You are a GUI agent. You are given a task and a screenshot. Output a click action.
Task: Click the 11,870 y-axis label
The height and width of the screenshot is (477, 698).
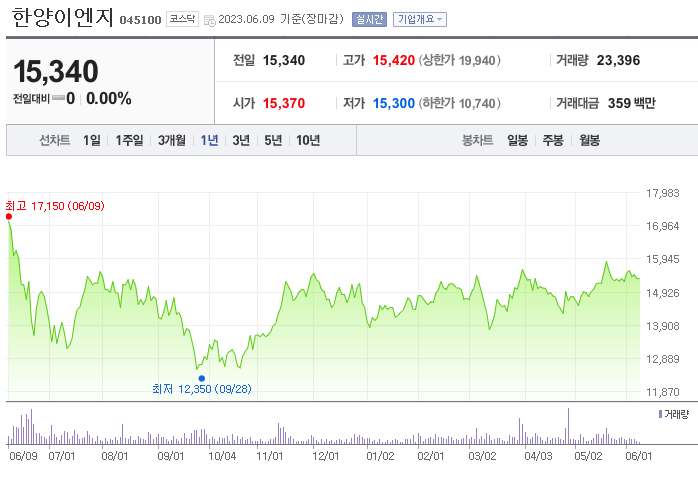663,392
